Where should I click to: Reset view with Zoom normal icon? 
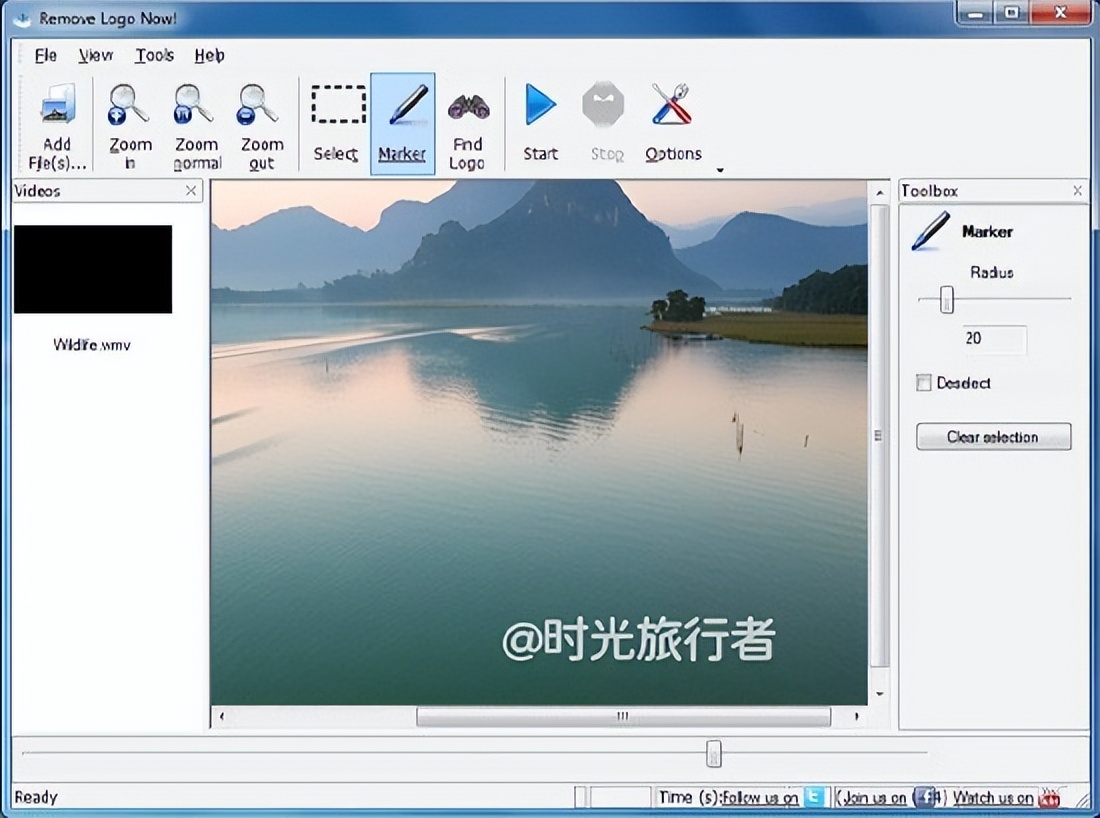pos(194,106)
